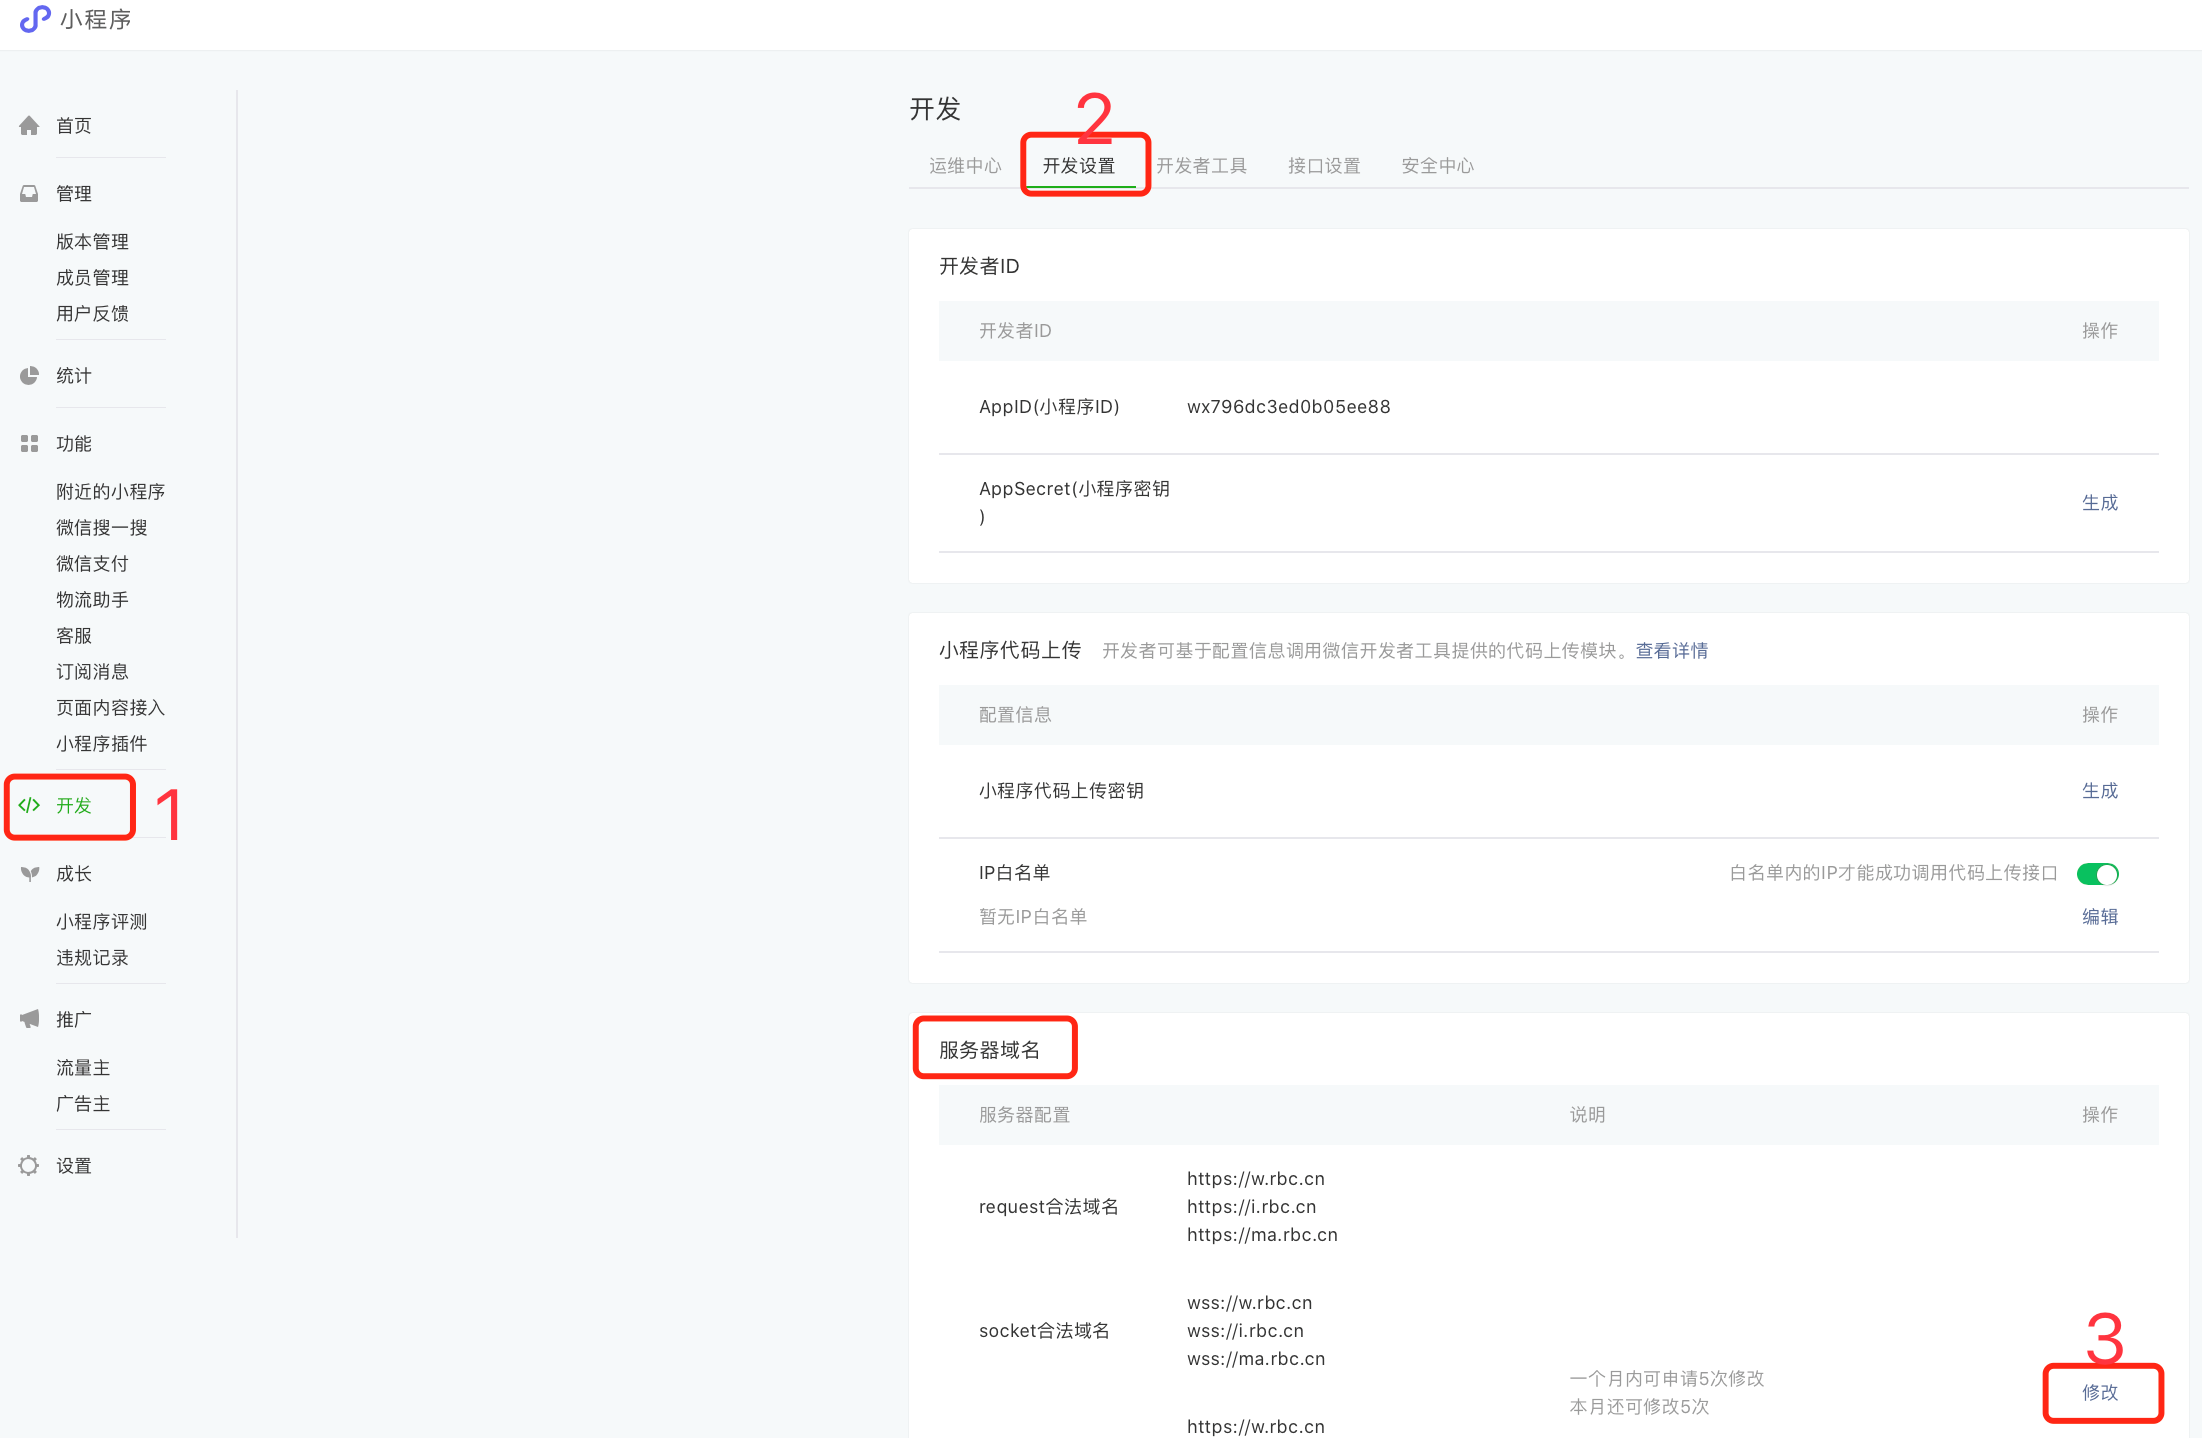Click 生成 for 小程序代码上传密钥

[x=2099, y=791]
